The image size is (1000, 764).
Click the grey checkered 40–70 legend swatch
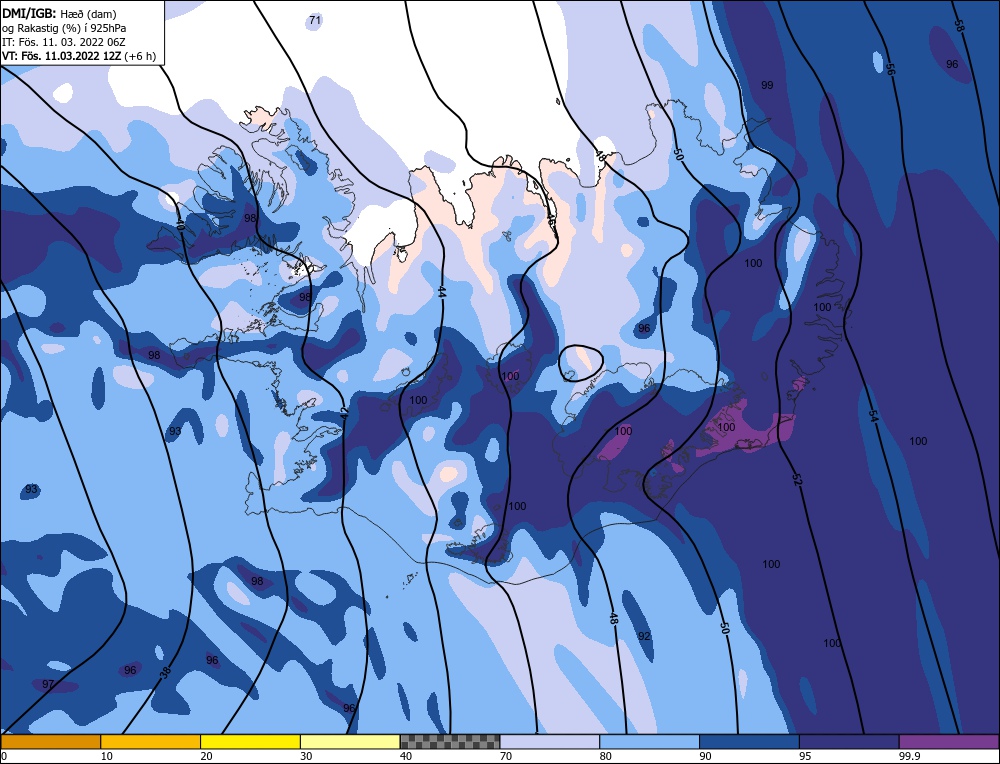(x=450, y=741)
